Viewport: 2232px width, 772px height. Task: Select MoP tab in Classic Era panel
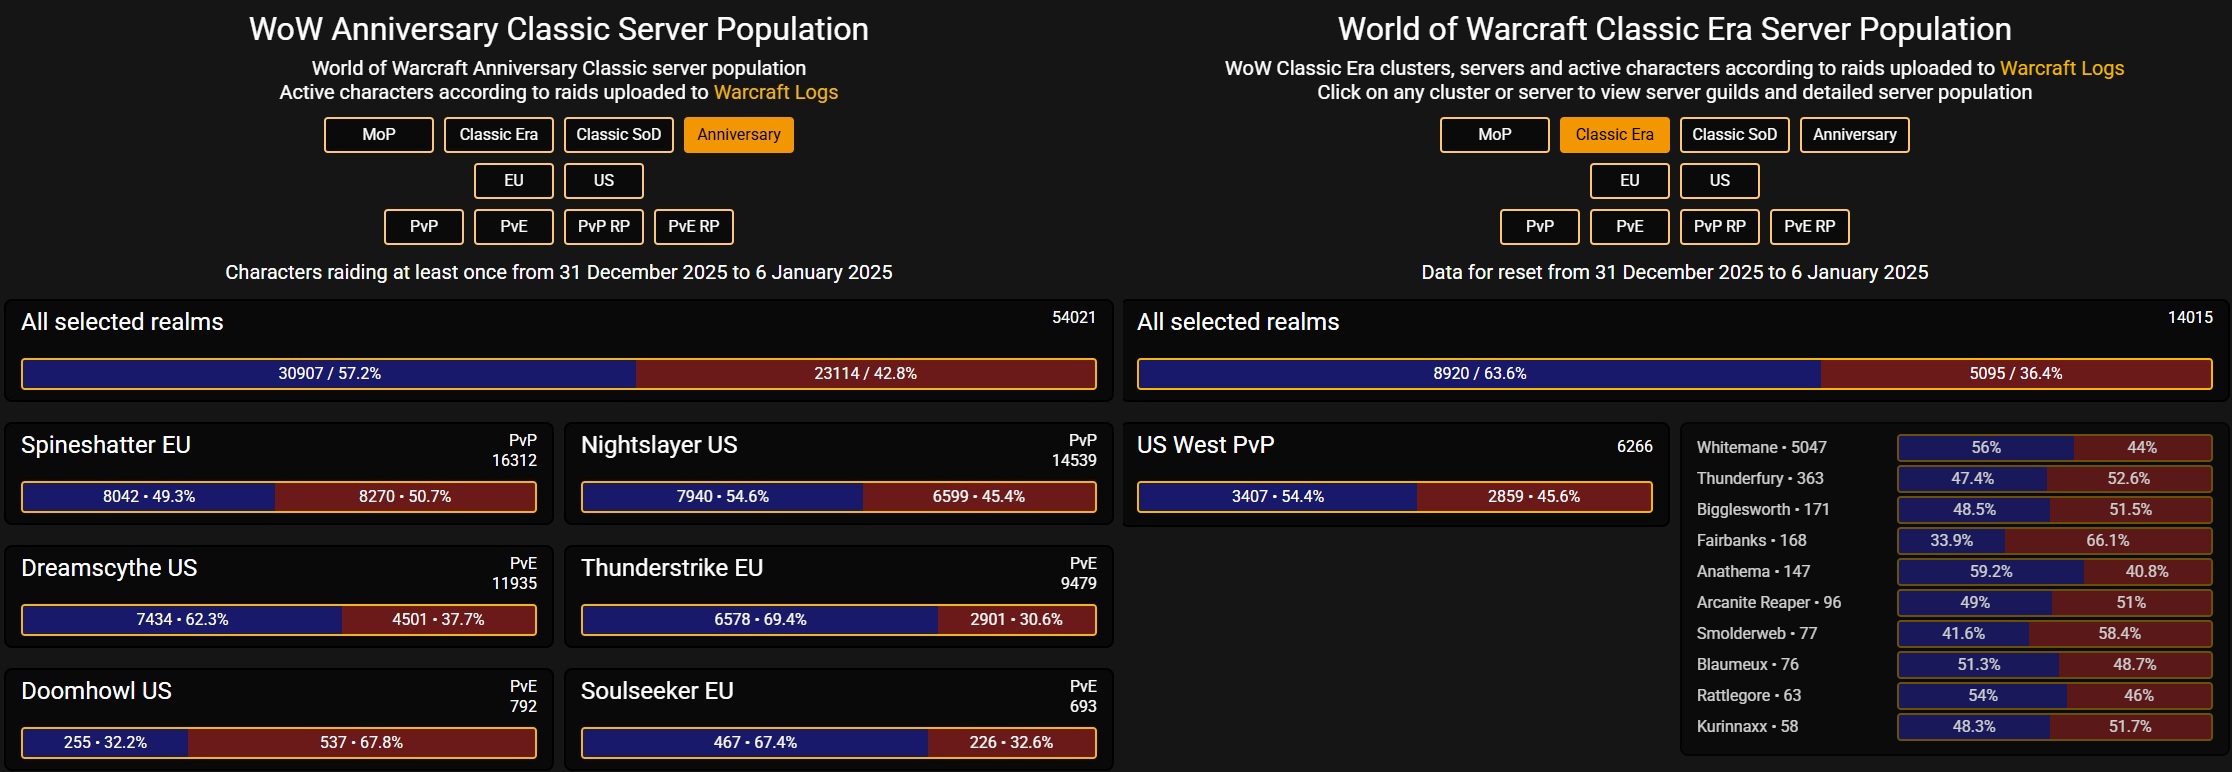click(x=1495, y=135)
